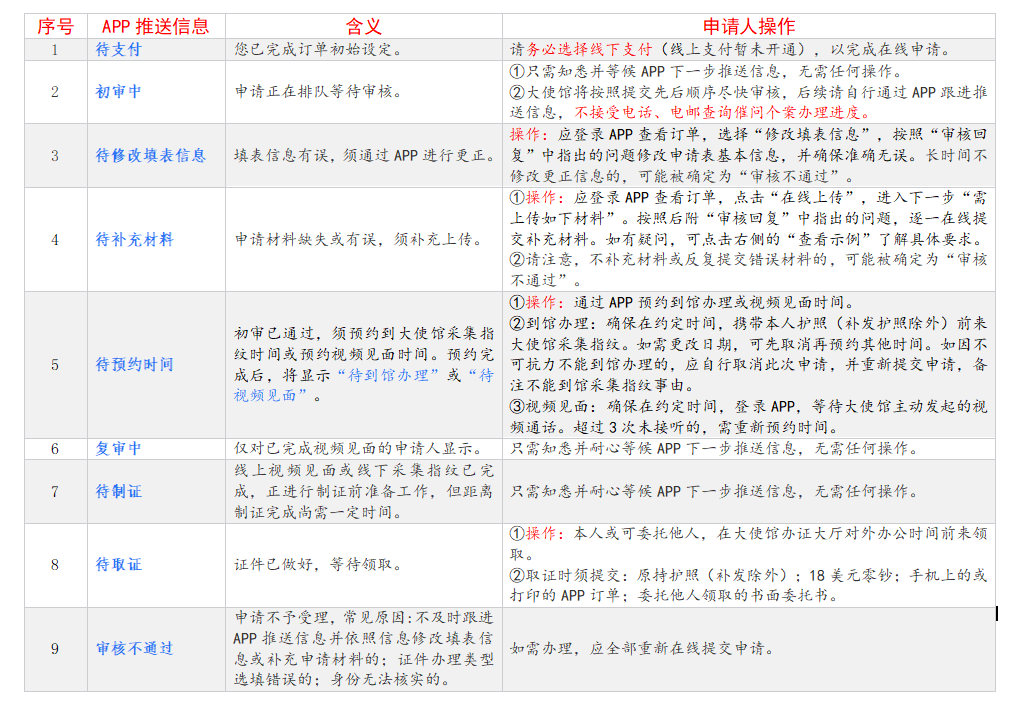Click the header cell "序号"
The width and height of the screenshot is (1021, 706).
55,26
